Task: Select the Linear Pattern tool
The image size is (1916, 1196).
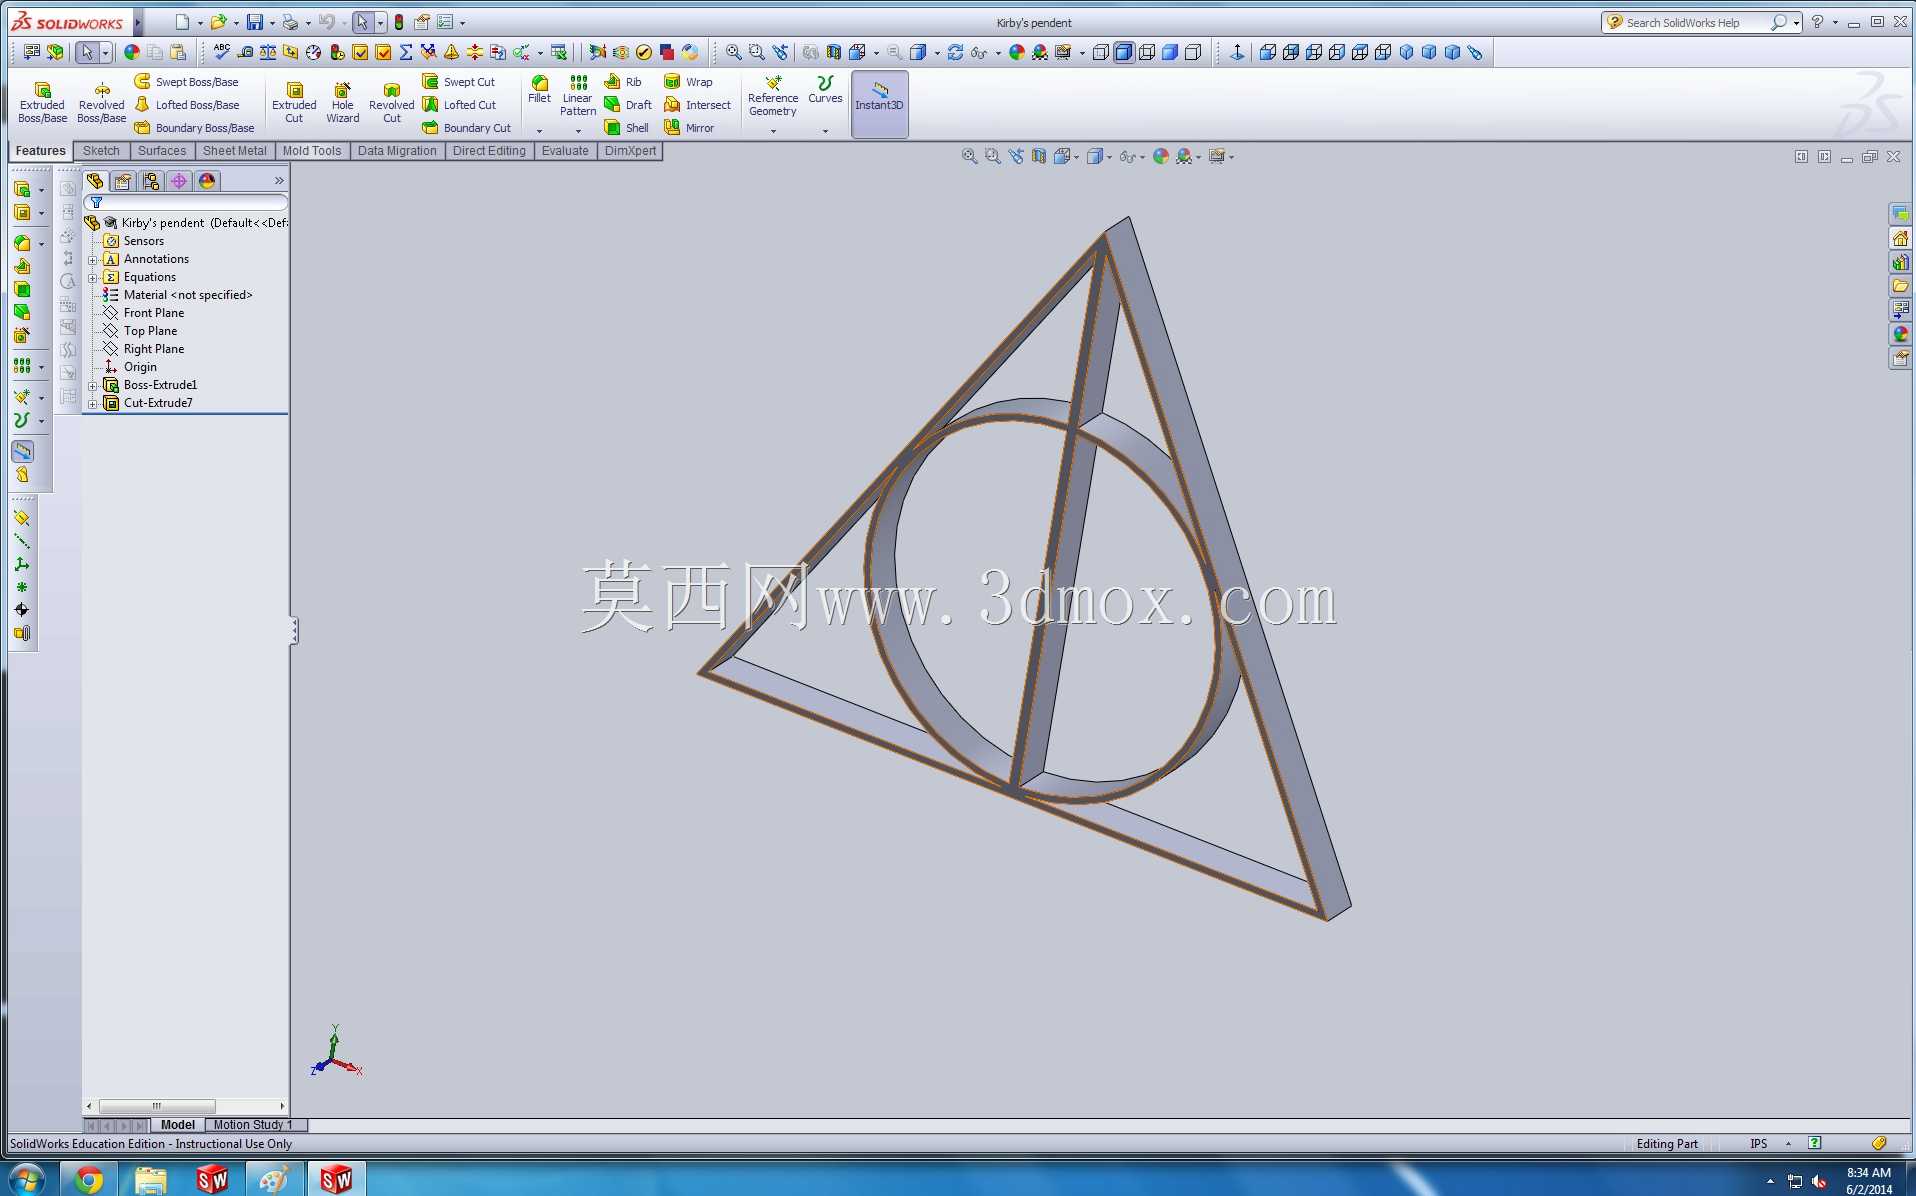Action: coord(578,95)
